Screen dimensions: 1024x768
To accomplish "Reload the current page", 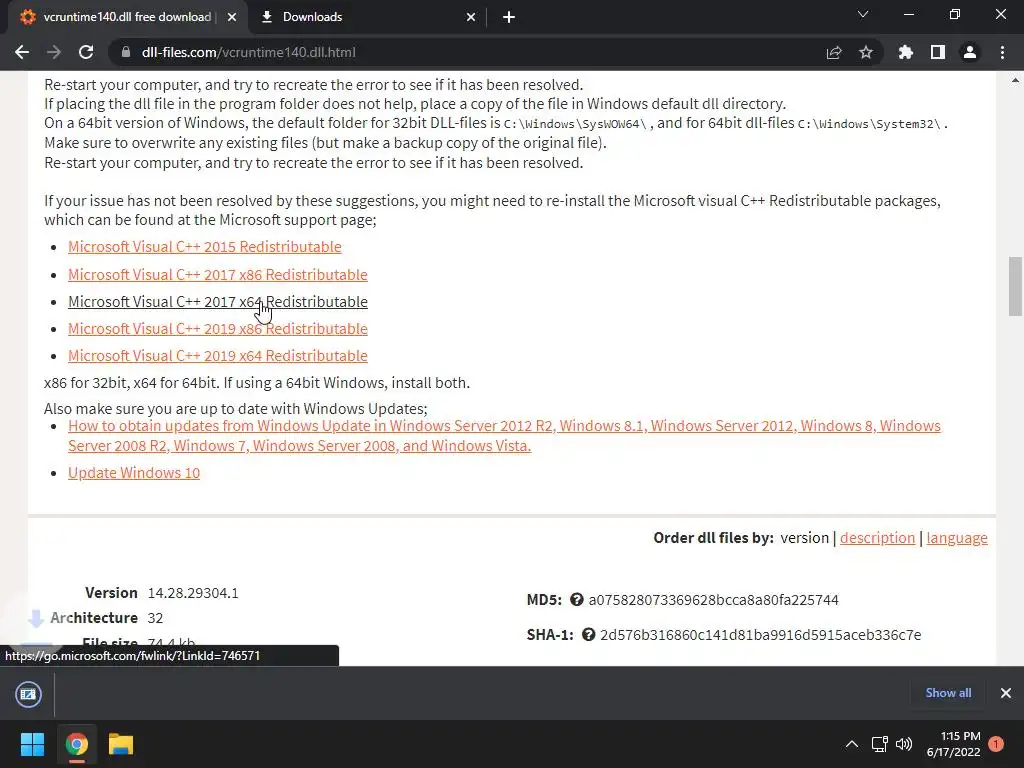I will point(86,52).
